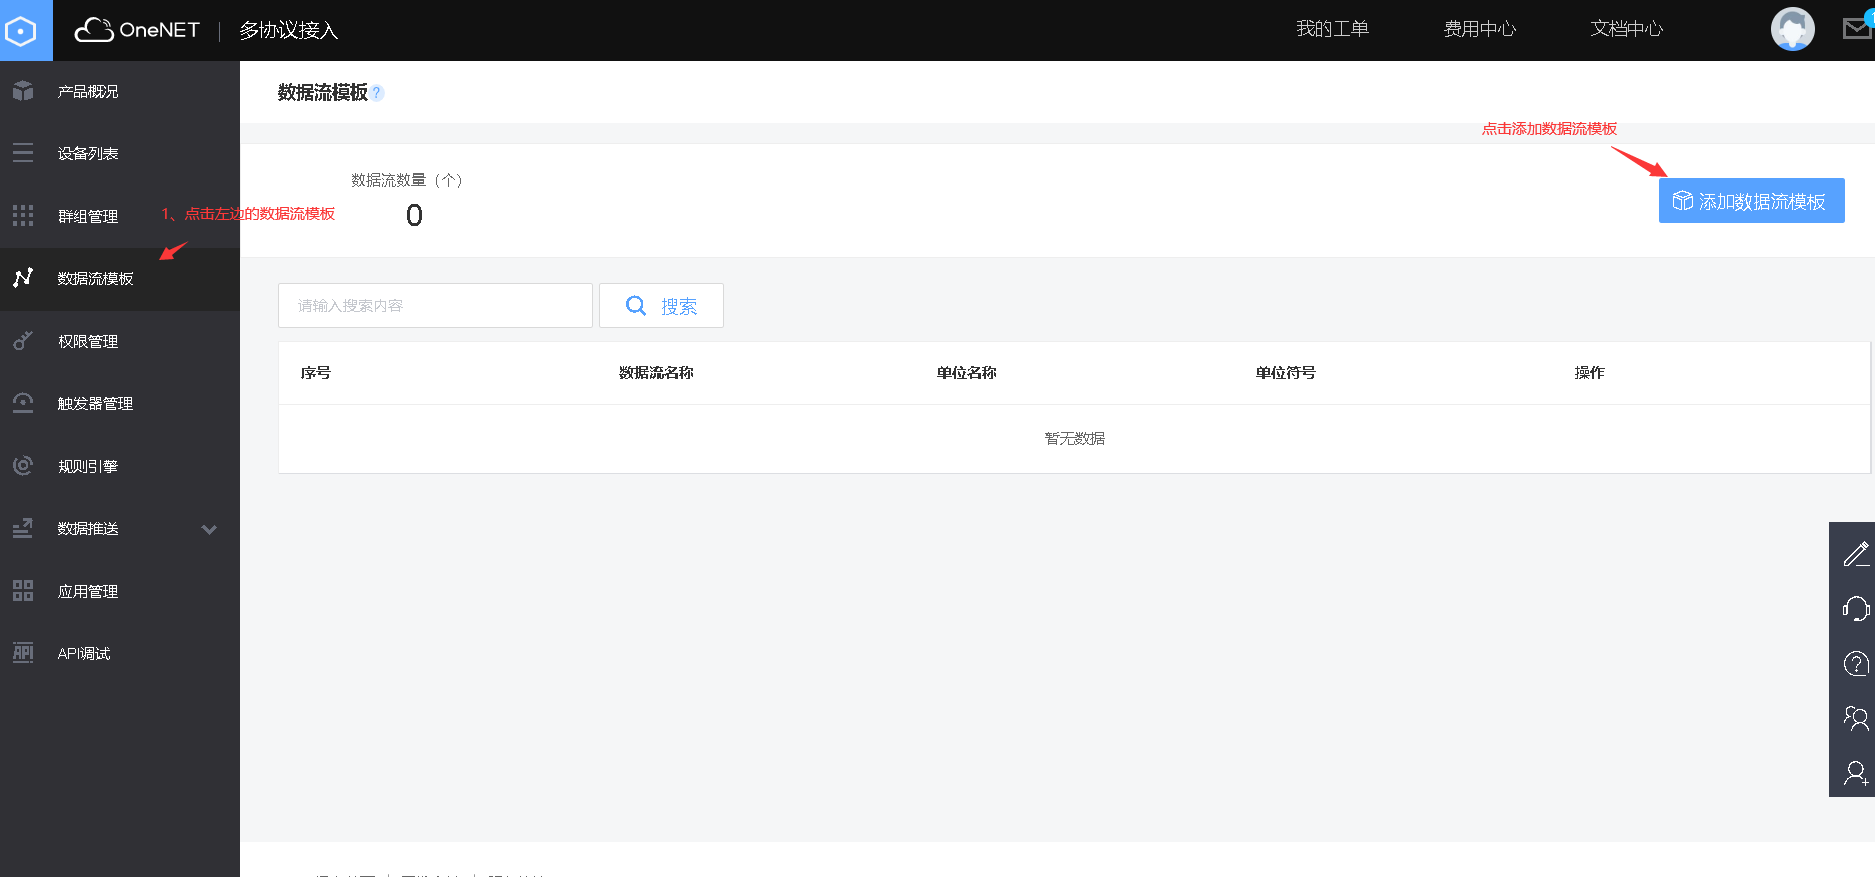Open 产品概况 in the sidebar

88,91
